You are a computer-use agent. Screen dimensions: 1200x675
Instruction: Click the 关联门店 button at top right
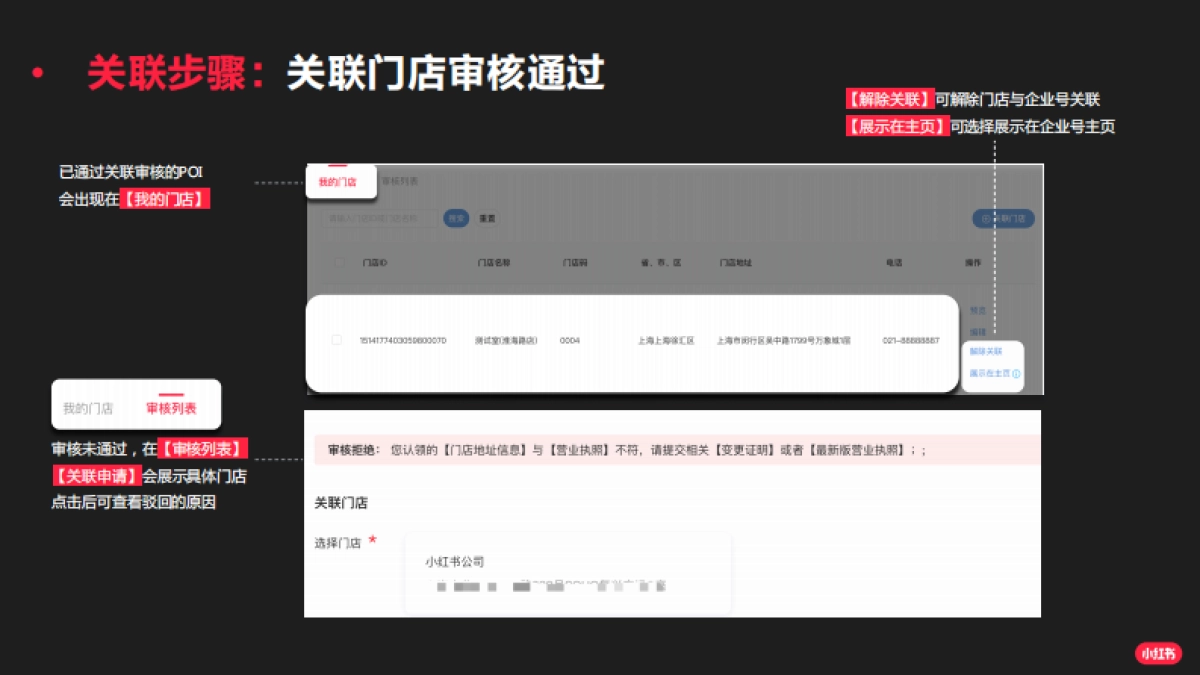[1000, 217]
